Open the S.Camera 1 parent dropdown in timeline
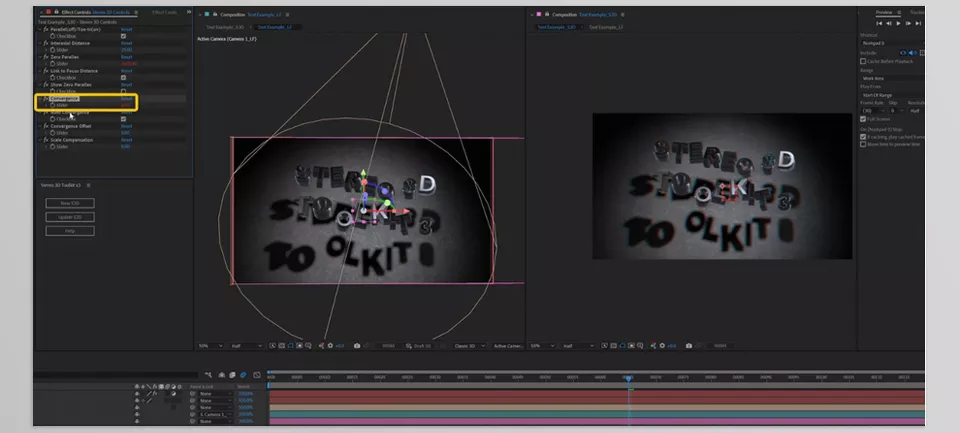The height and width of the screenshot is (433, 960). click(x=216, y=414)
